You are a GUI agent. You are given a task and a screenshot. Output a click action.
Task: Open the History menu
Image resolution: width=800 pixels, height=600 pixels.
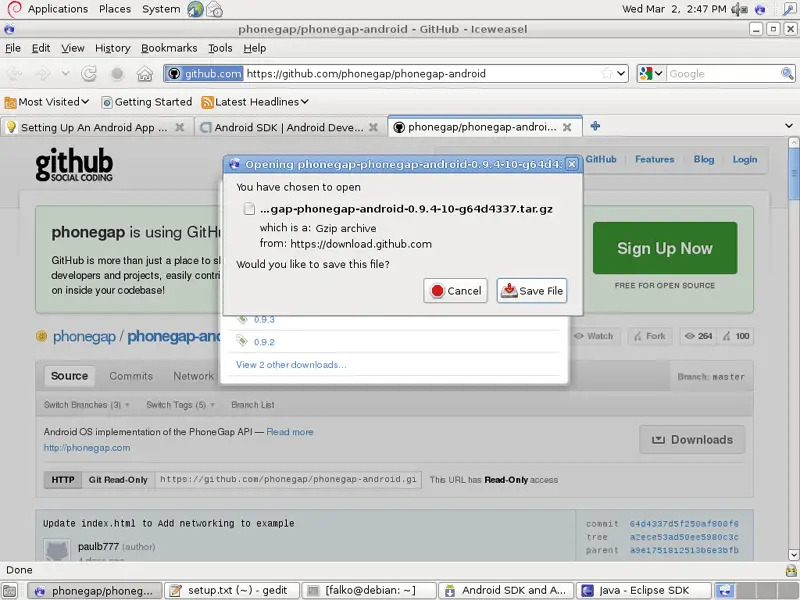[113, 48]
